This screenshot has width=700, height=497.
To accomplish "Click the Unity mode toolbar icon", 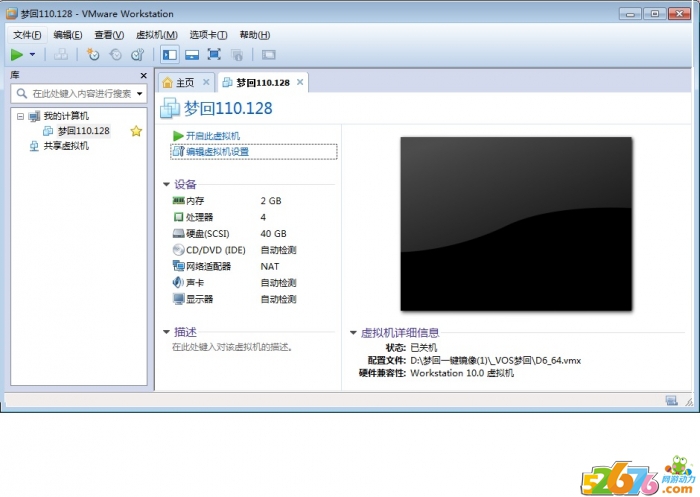I will point(237,55).
